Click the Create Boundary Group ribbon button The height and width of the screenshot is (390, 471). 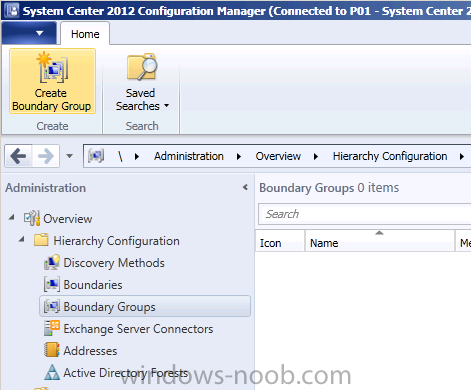(52, 81)
